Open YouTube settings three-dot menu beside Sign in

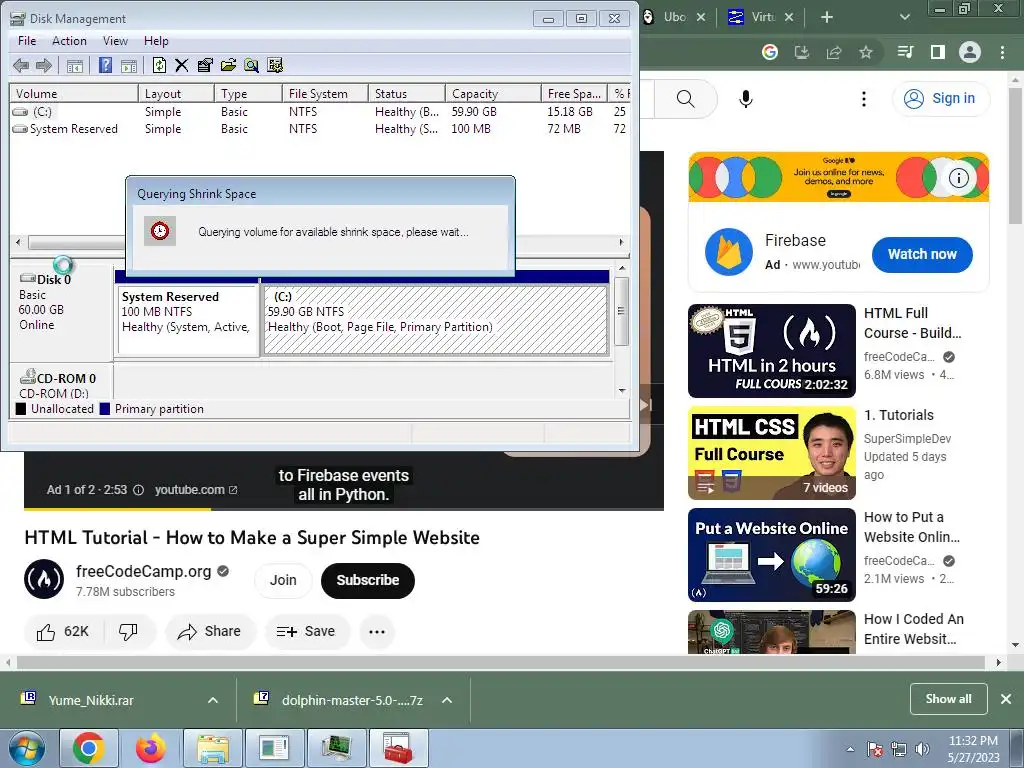[864, 99]
